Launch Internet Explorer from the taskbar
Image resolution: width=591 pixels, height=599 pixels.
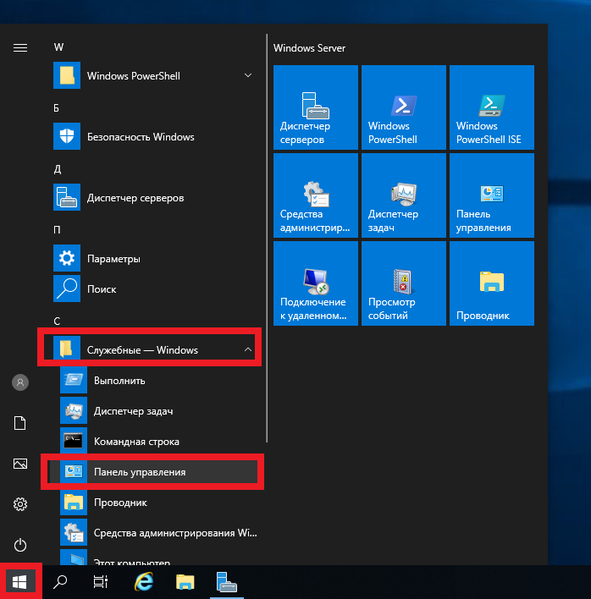point(144,582)
